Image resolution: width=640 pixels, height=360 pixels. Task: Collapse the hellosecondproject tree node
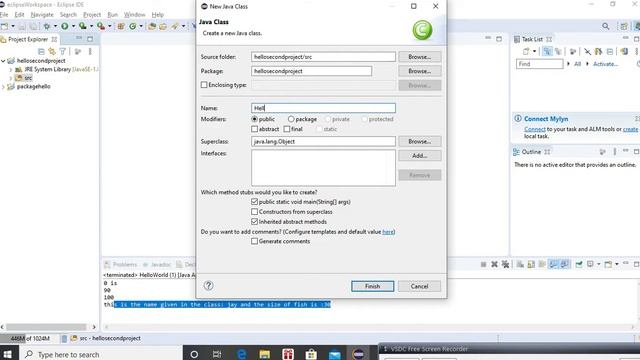(3, 61)
